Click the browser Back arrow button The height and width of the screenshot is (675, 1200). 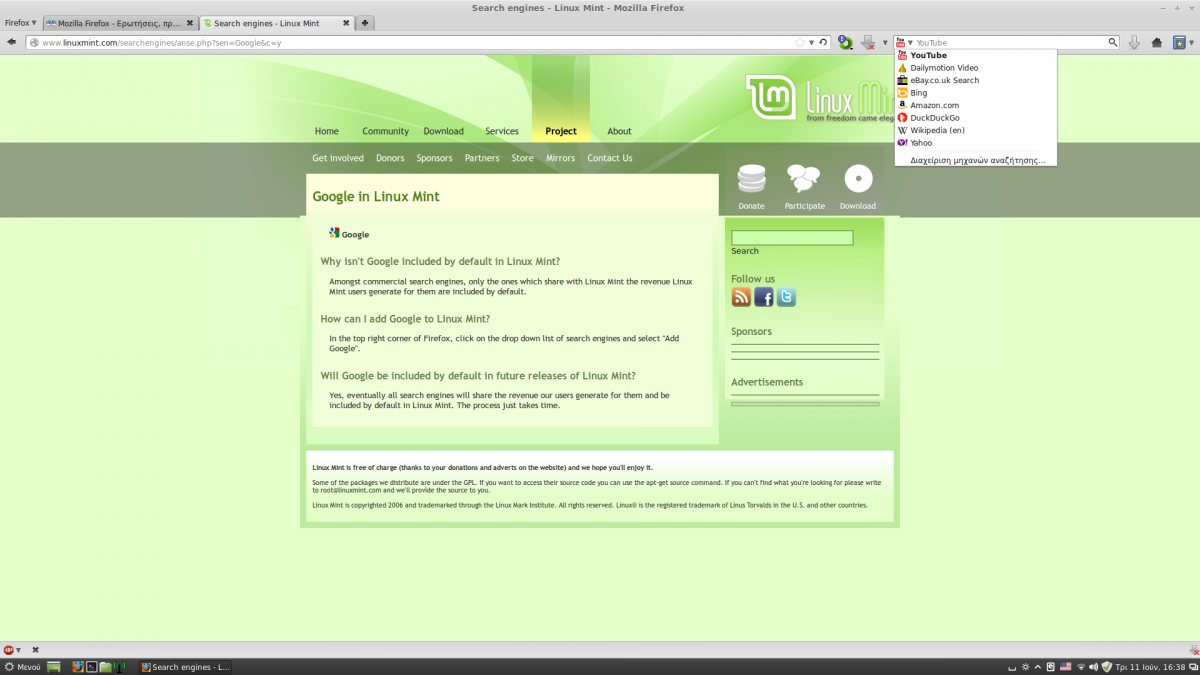coord(11,42)
